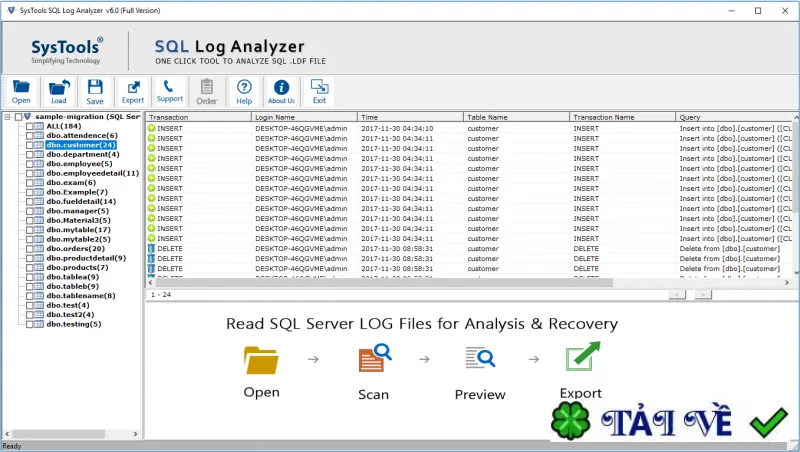Open Help from the toolbar
Viewport: 800px width, 452px height.
[x=244, y=90]
